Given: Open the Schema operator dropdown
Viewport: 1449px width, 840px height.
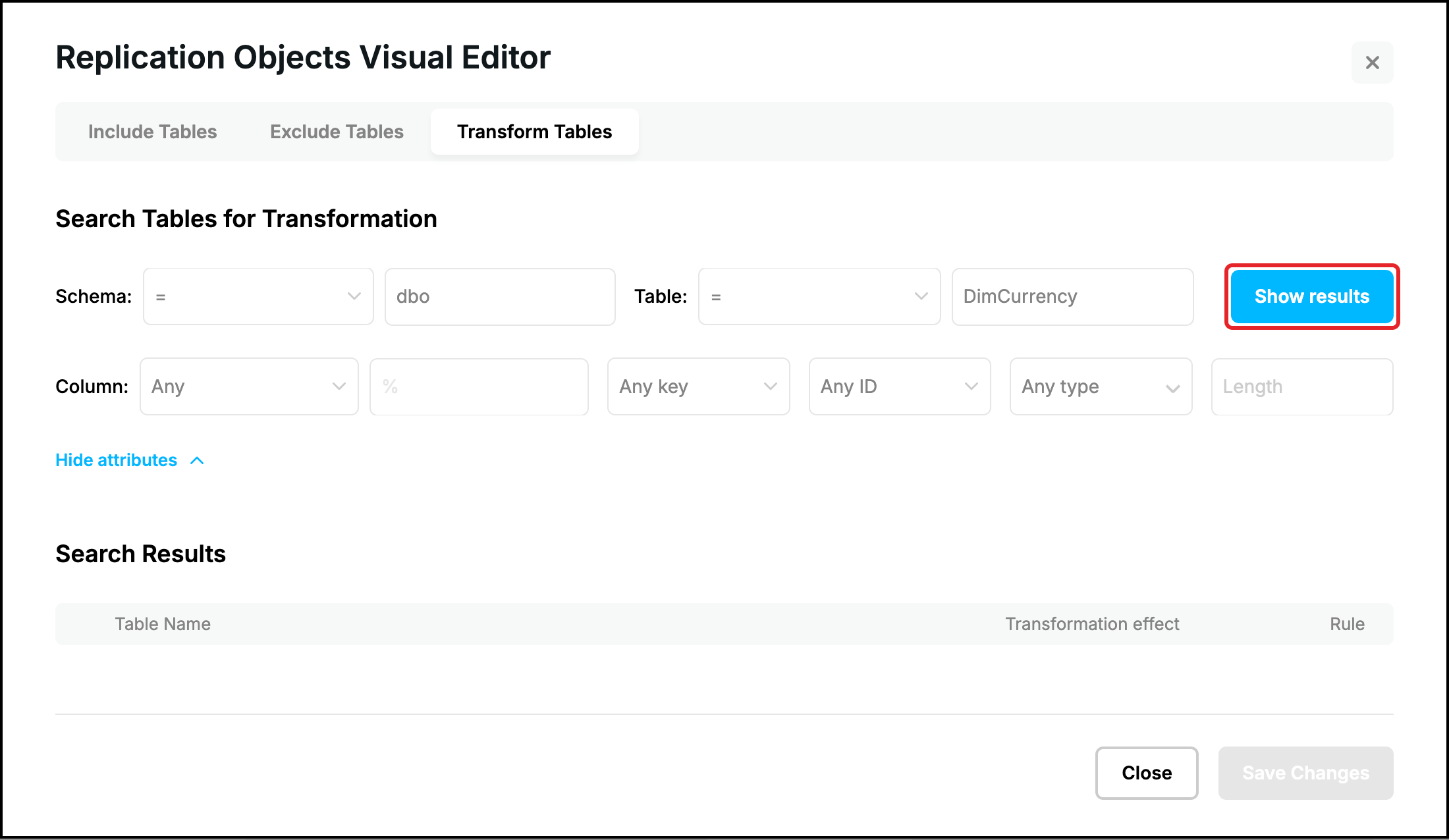Looking at the screenshot, I should pos(258,297).
